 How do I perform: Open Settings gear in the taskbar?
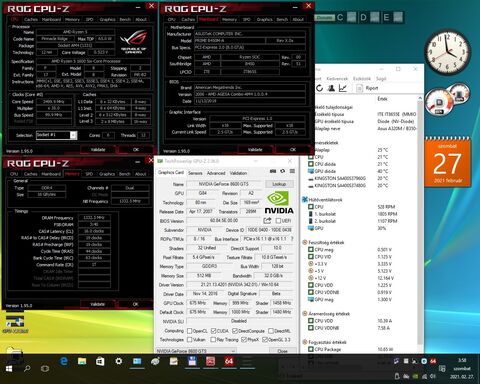pos(118,361)
